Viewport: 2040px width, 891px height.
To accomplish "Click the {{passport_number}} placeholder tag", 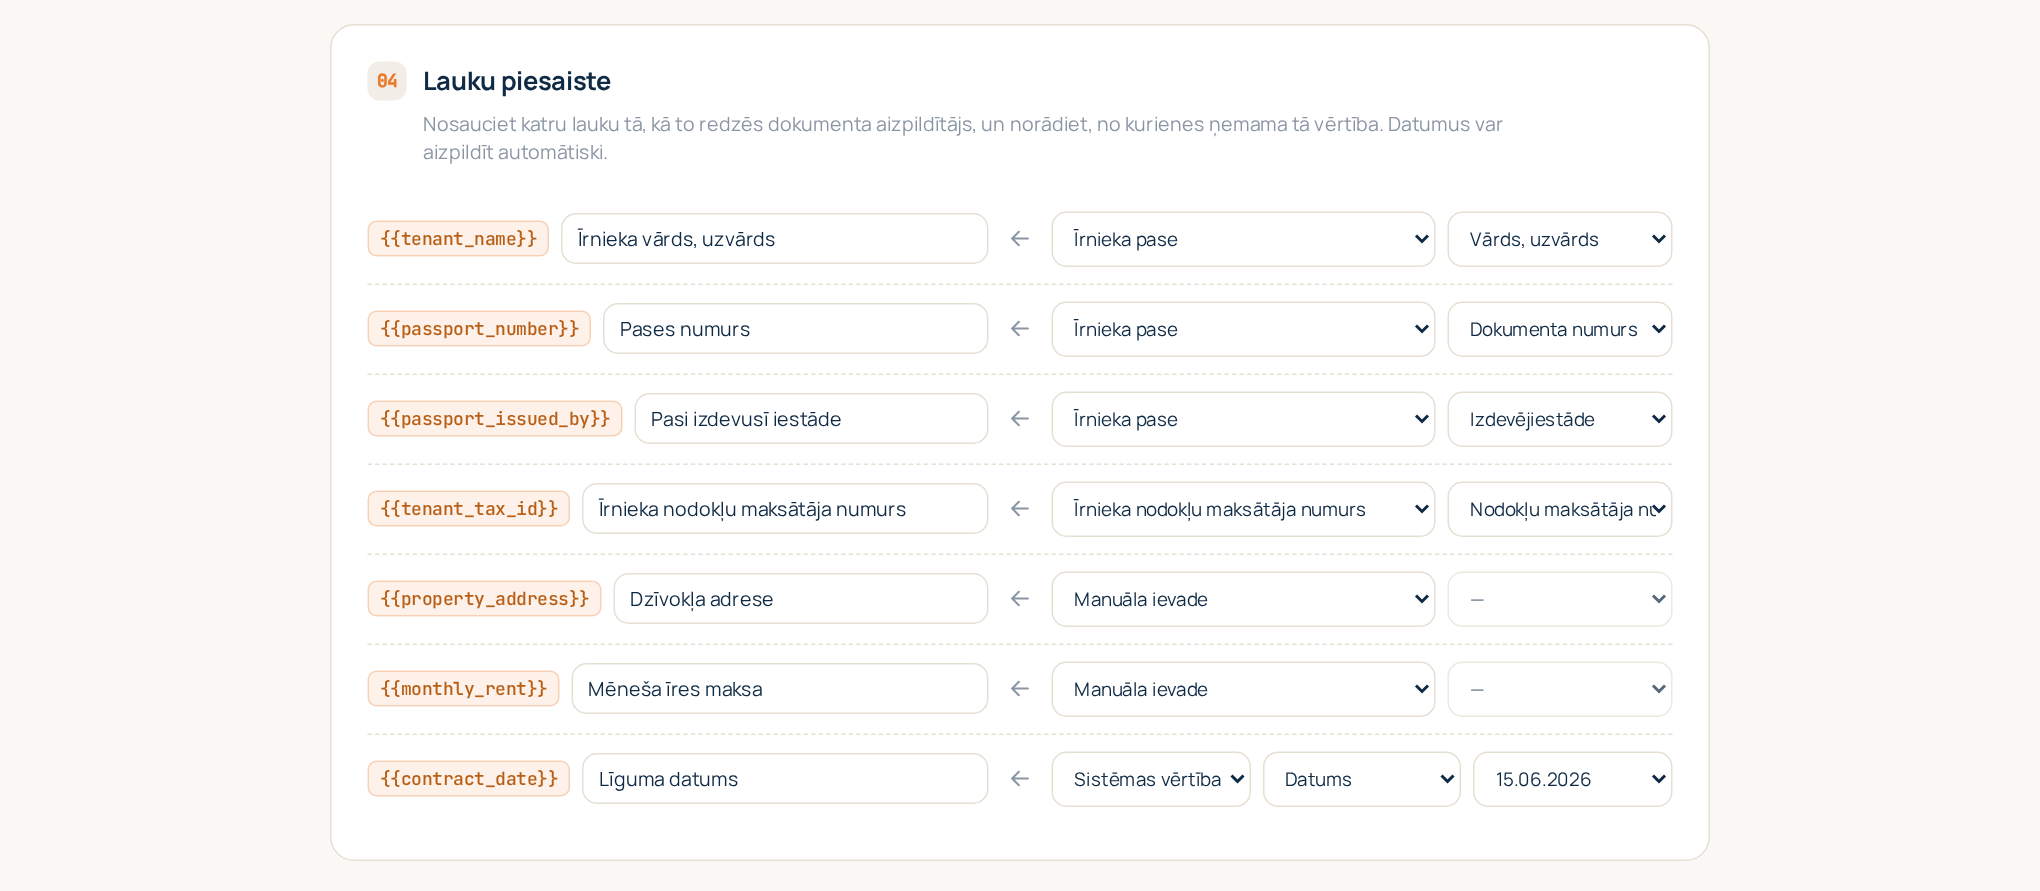I will point(479,329).
